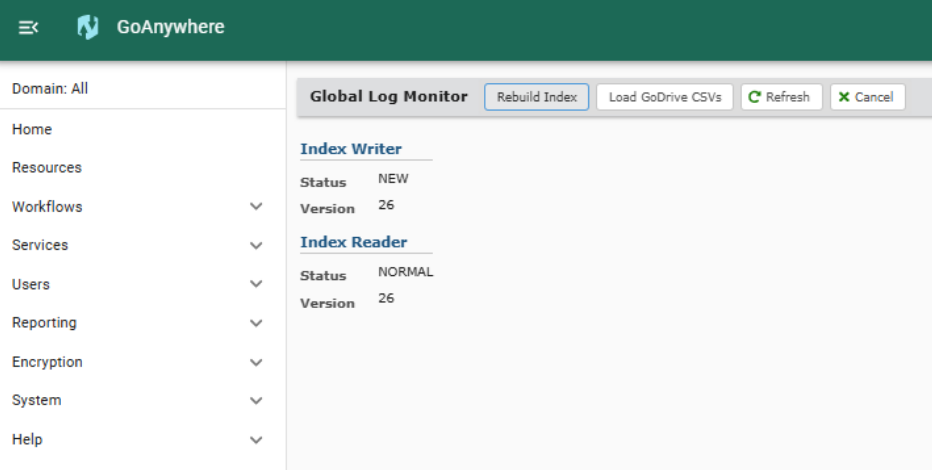Click the Index Writer Status label
932x470 pixels.
tap(323, 182)
